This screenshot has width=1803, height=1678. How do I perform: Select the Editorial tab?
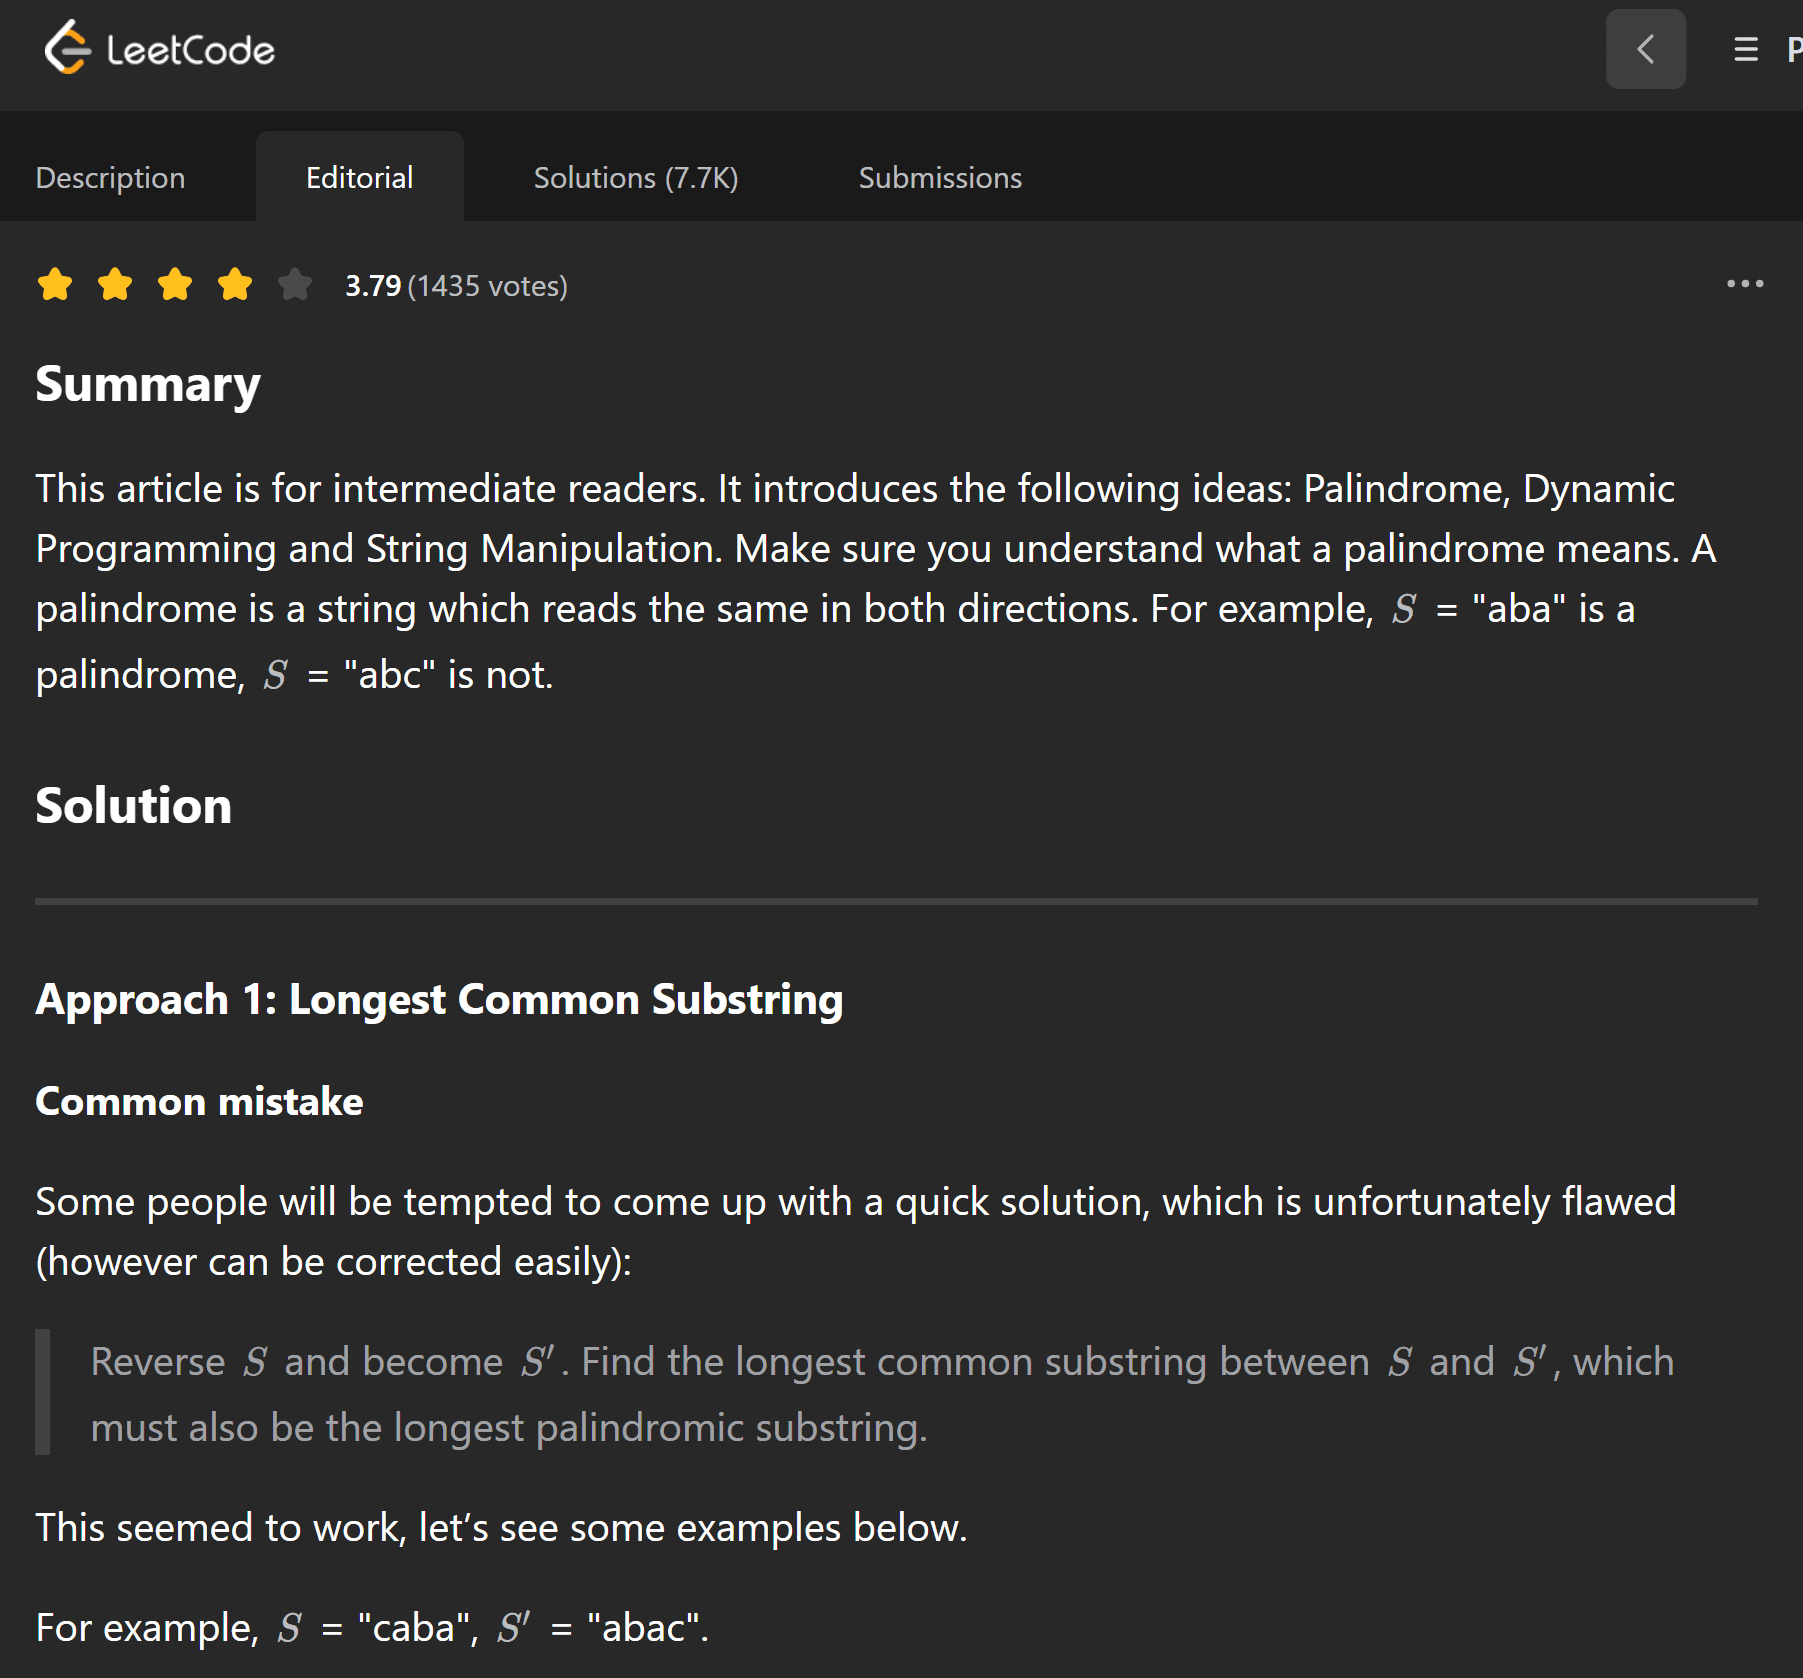[x=359, y=177]
